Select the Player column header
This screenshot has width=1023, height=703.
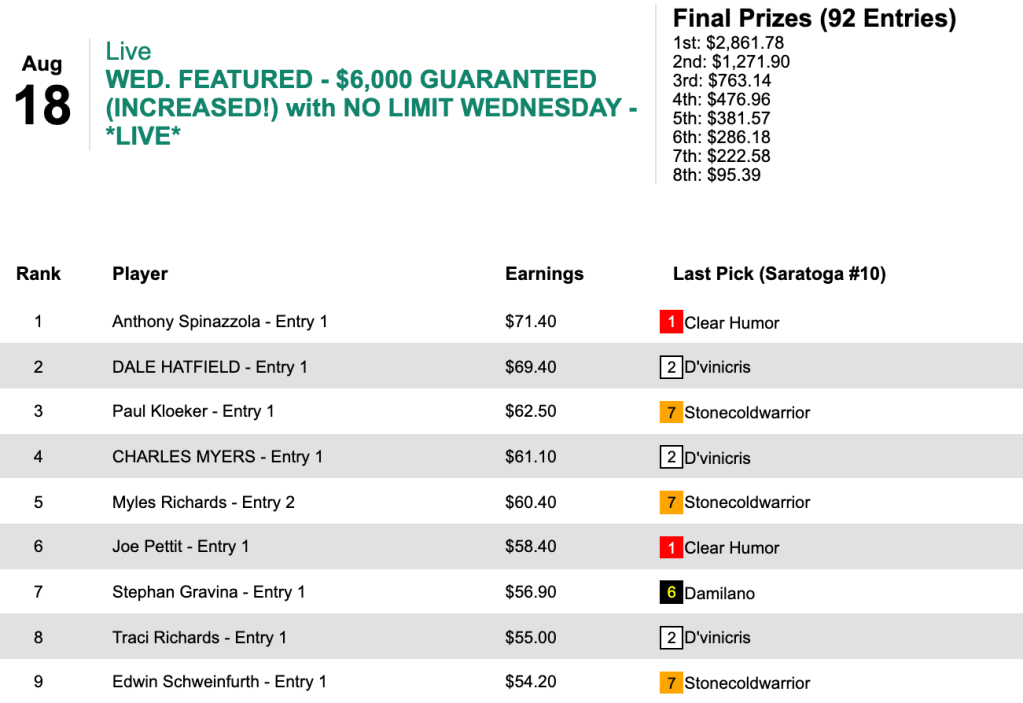click(x=140, y=273)
